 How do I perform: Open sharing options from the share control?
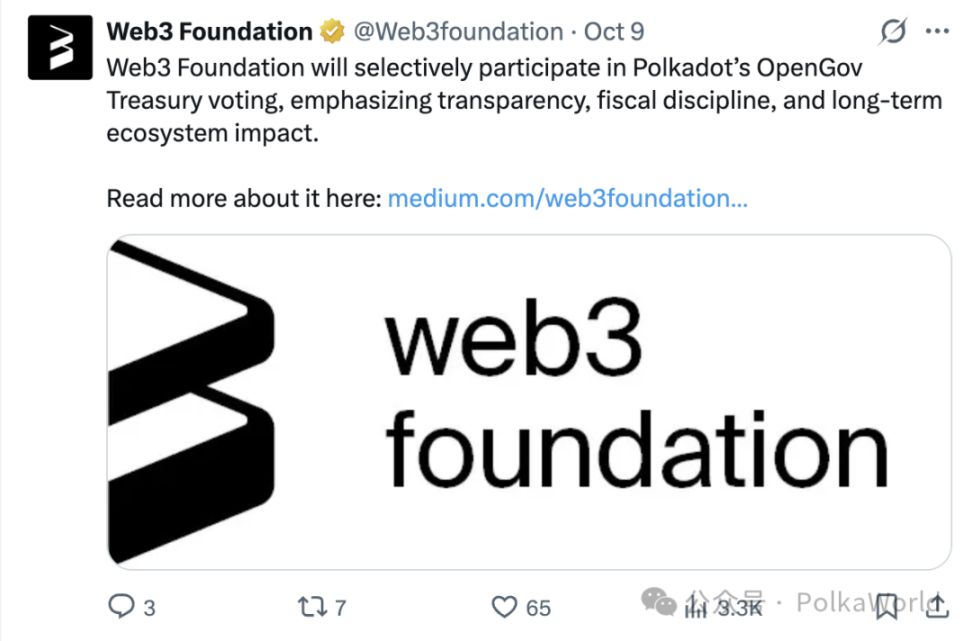(937, 606)
